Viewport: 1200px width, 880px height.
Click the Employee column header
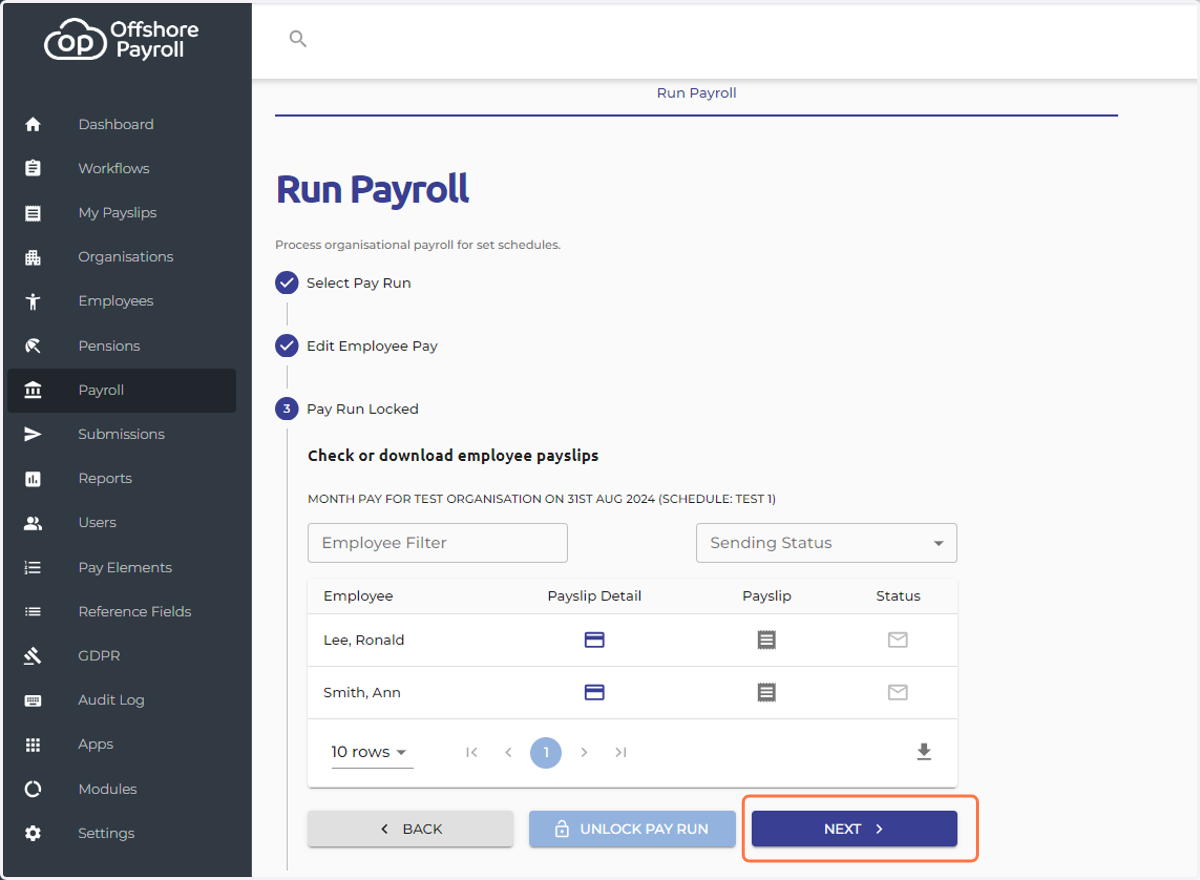click(358, 596)
